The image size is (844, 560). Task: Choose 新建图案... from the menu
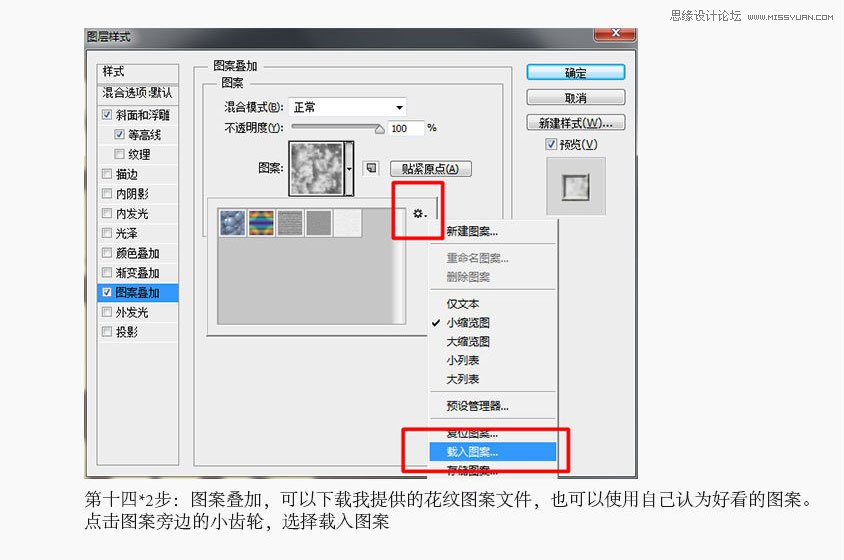click(x=493, y=232)
